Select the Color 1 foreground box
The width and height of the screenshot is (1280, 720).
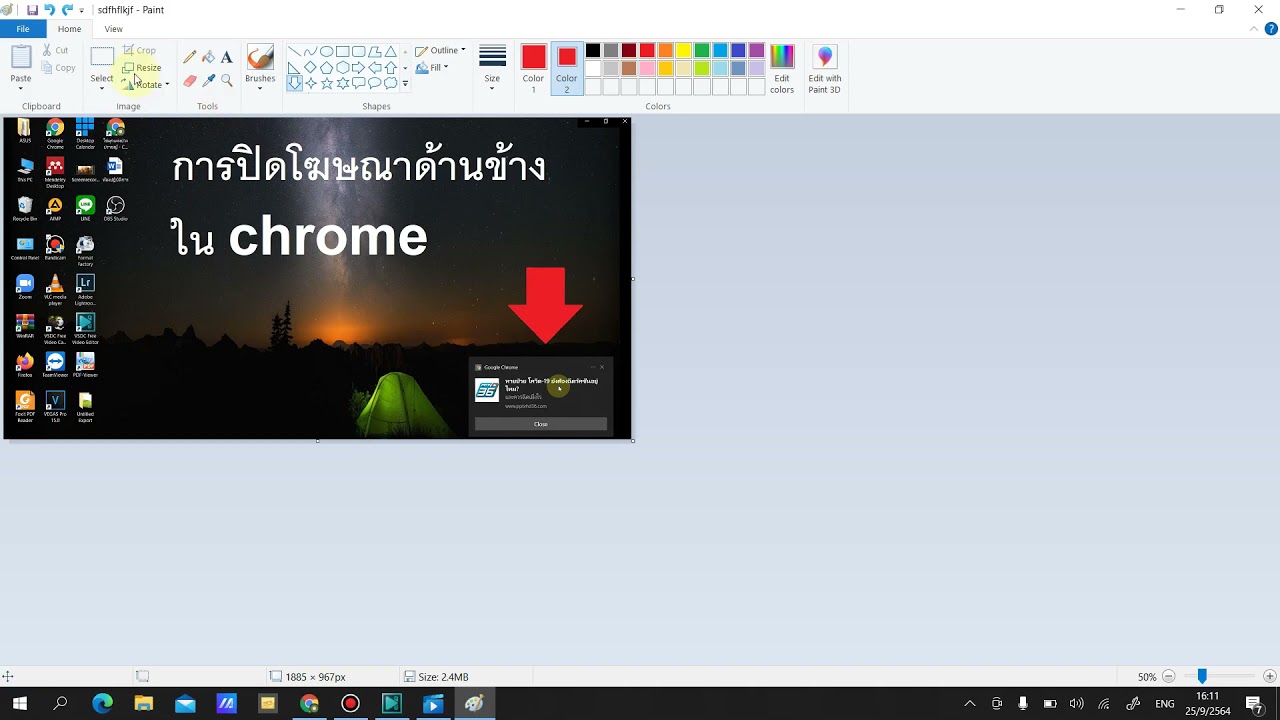(x=533, y=69)
